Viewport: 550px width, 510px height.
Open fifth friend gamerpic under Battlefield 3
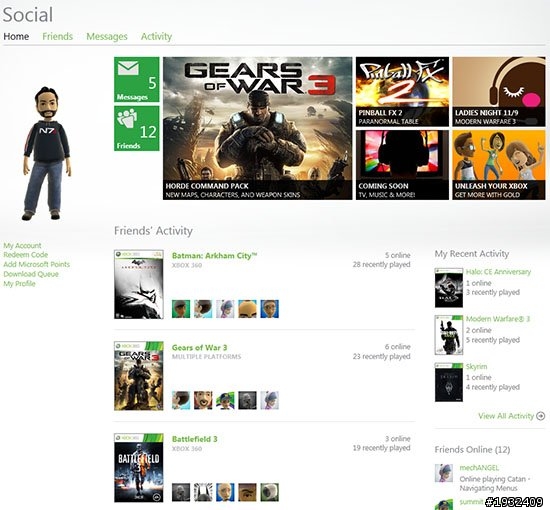pos(270,492)
